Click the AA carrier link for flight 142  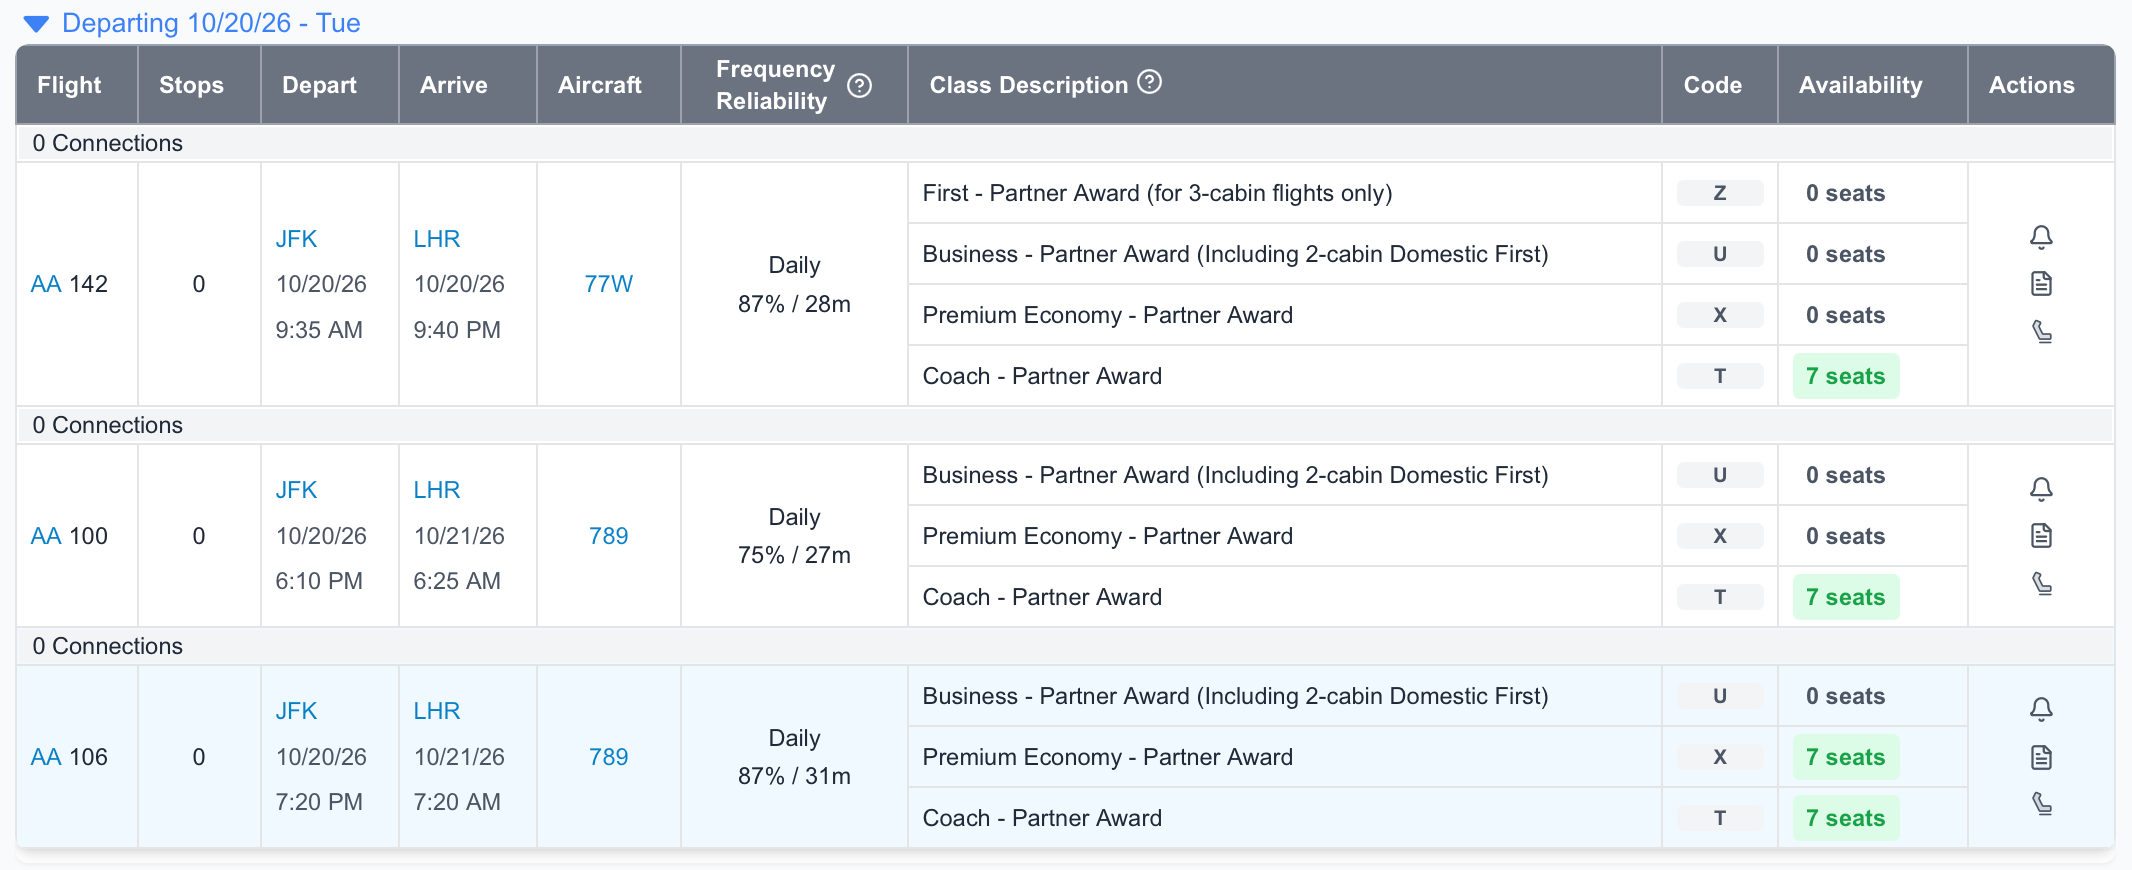click(x=46, y=284)
